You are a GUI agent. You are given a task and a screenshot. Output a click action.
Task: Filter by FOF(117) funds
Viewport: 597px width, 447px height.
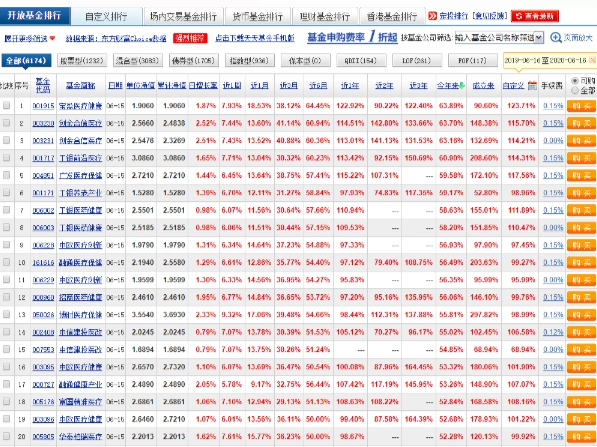472,60
